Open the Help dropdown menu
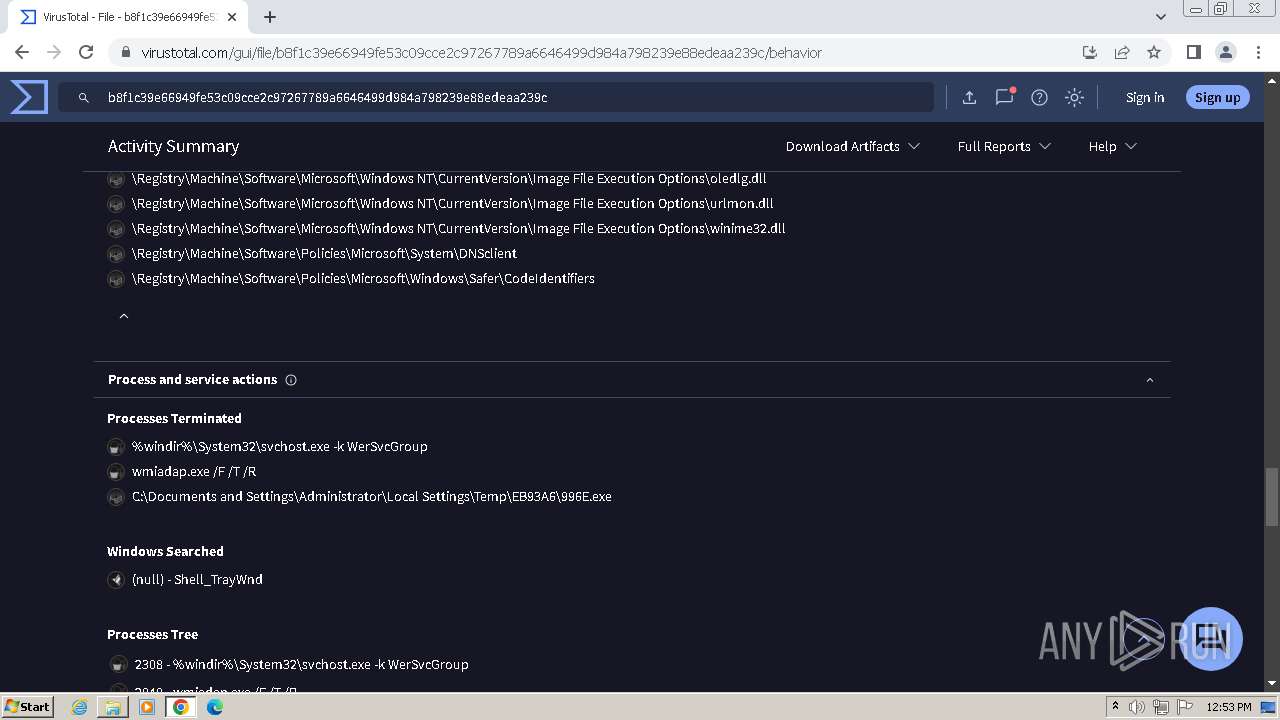 (x=1113, y=146)
